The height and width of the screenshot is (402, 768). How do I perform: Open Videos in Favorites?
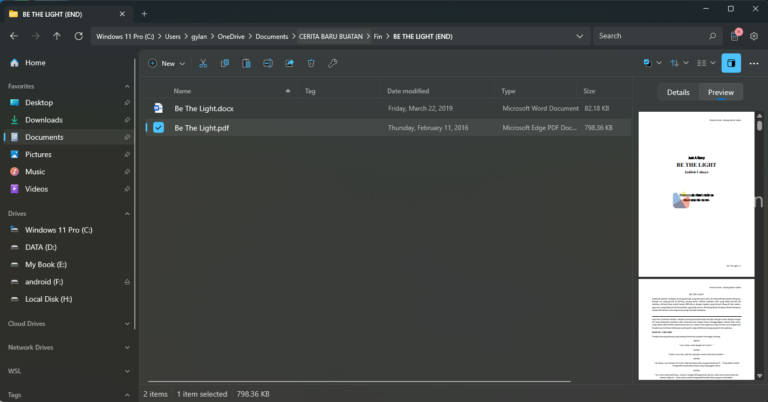coord(69,189)
